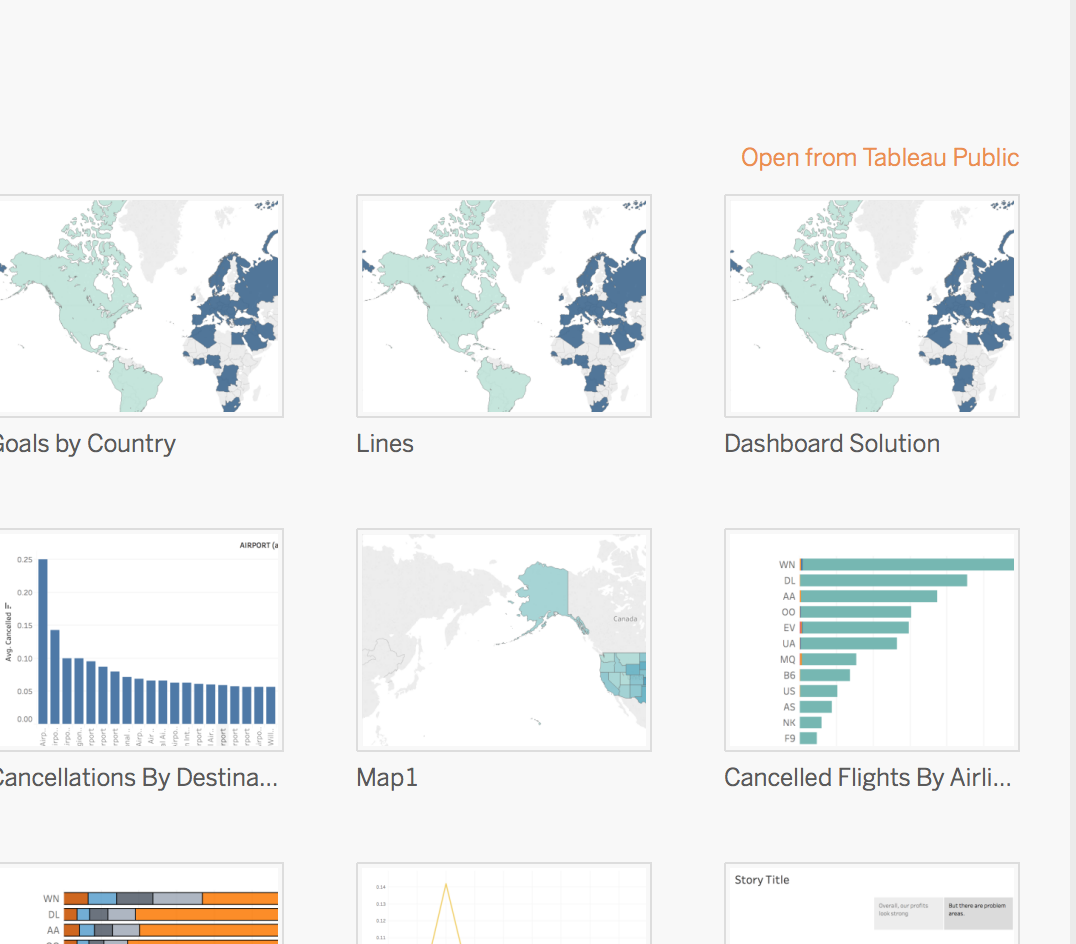The image size is (1076, 944).
Task: Open the Lines workbook map thumbnail
Action: point(504,306)
